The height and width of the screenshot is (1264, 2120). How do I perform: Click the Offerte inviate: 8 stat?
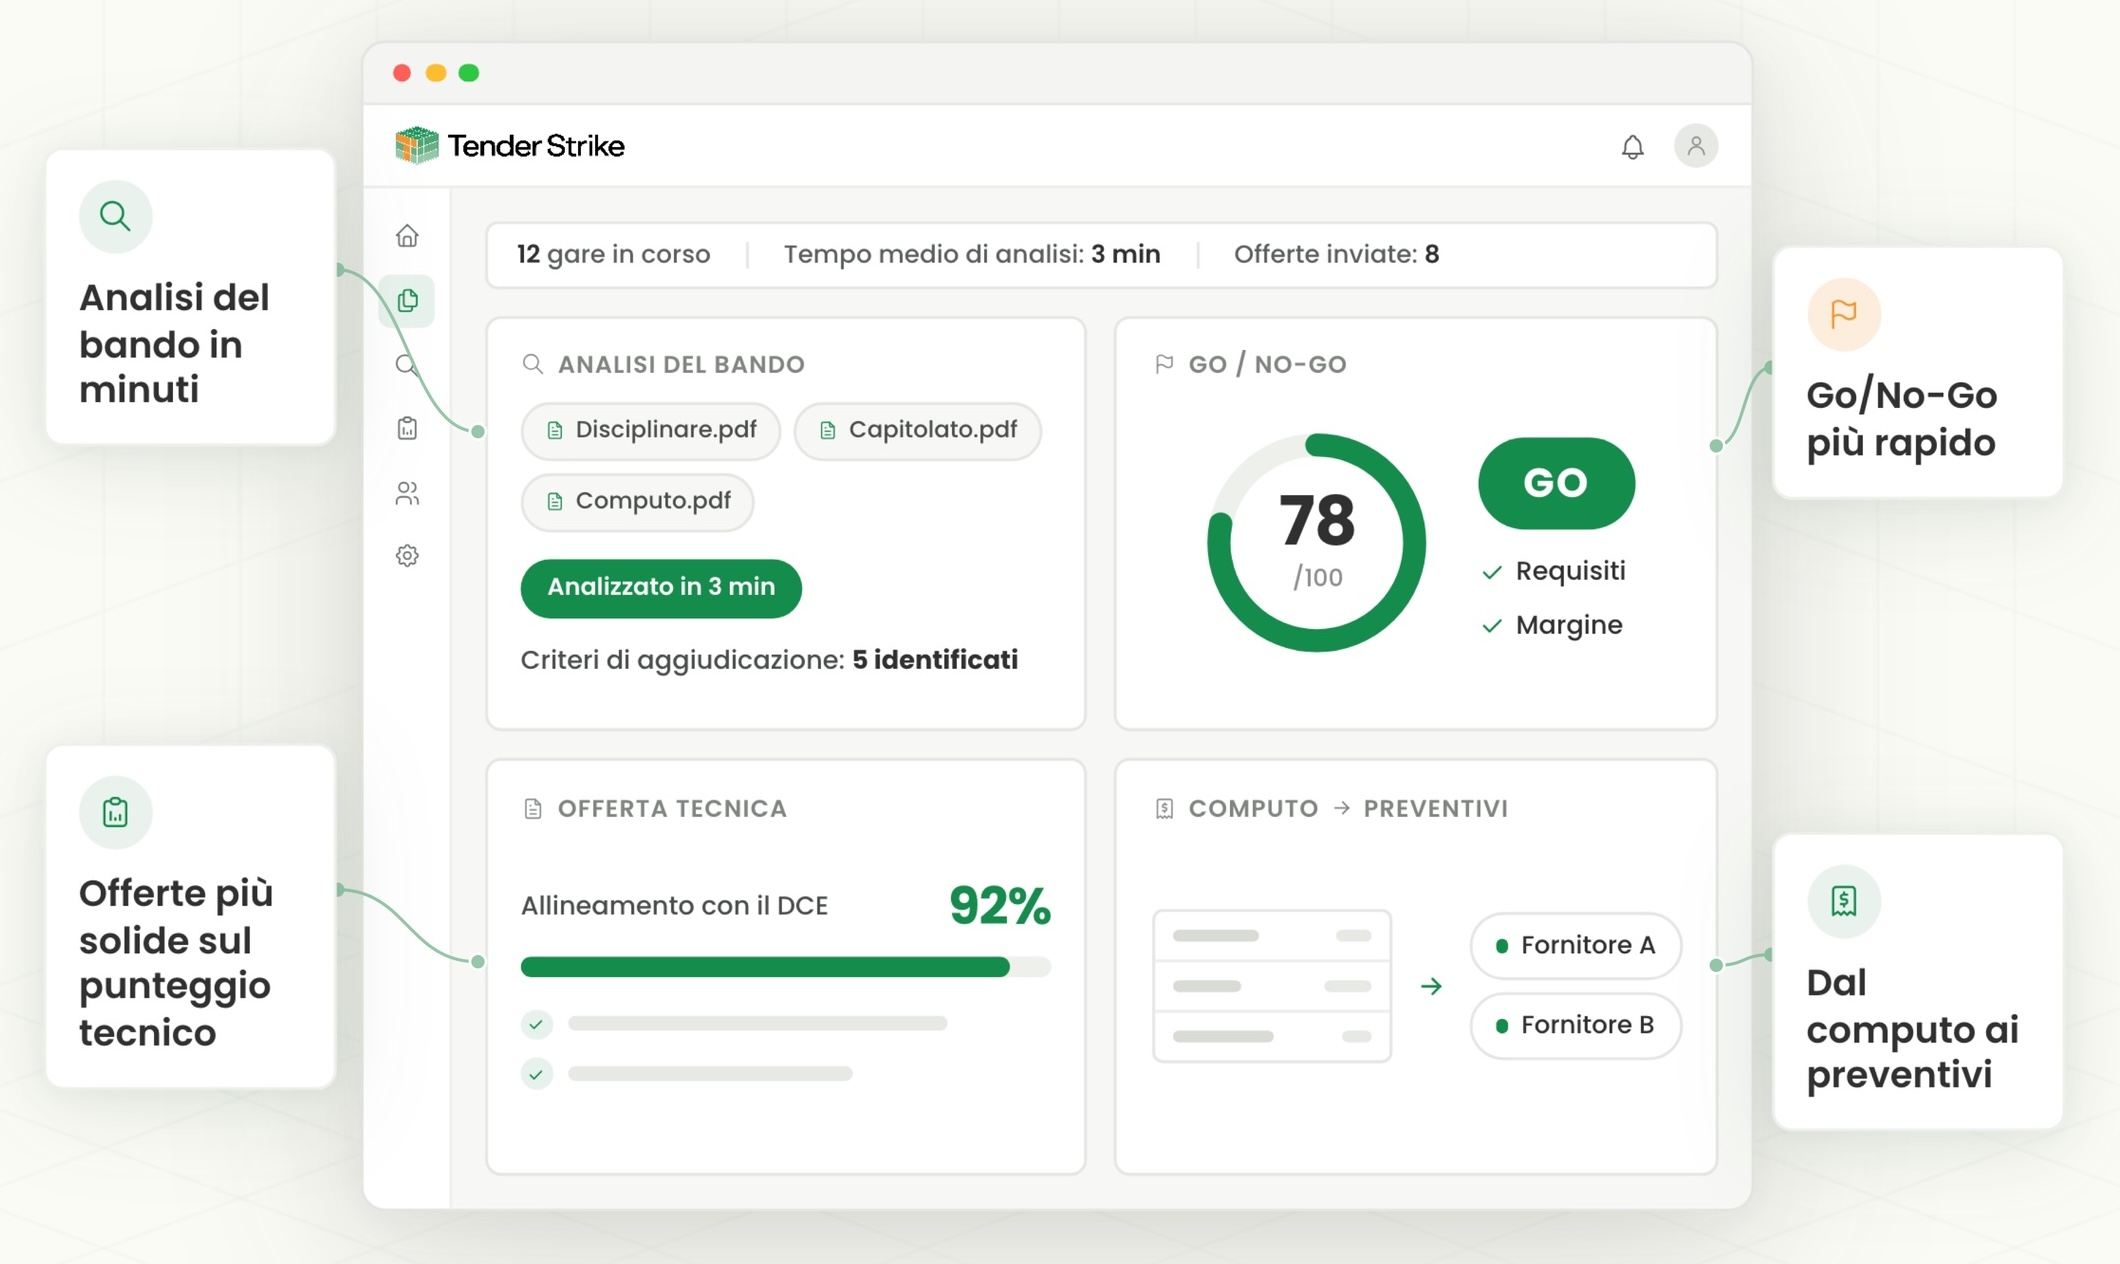(1337, 254)
